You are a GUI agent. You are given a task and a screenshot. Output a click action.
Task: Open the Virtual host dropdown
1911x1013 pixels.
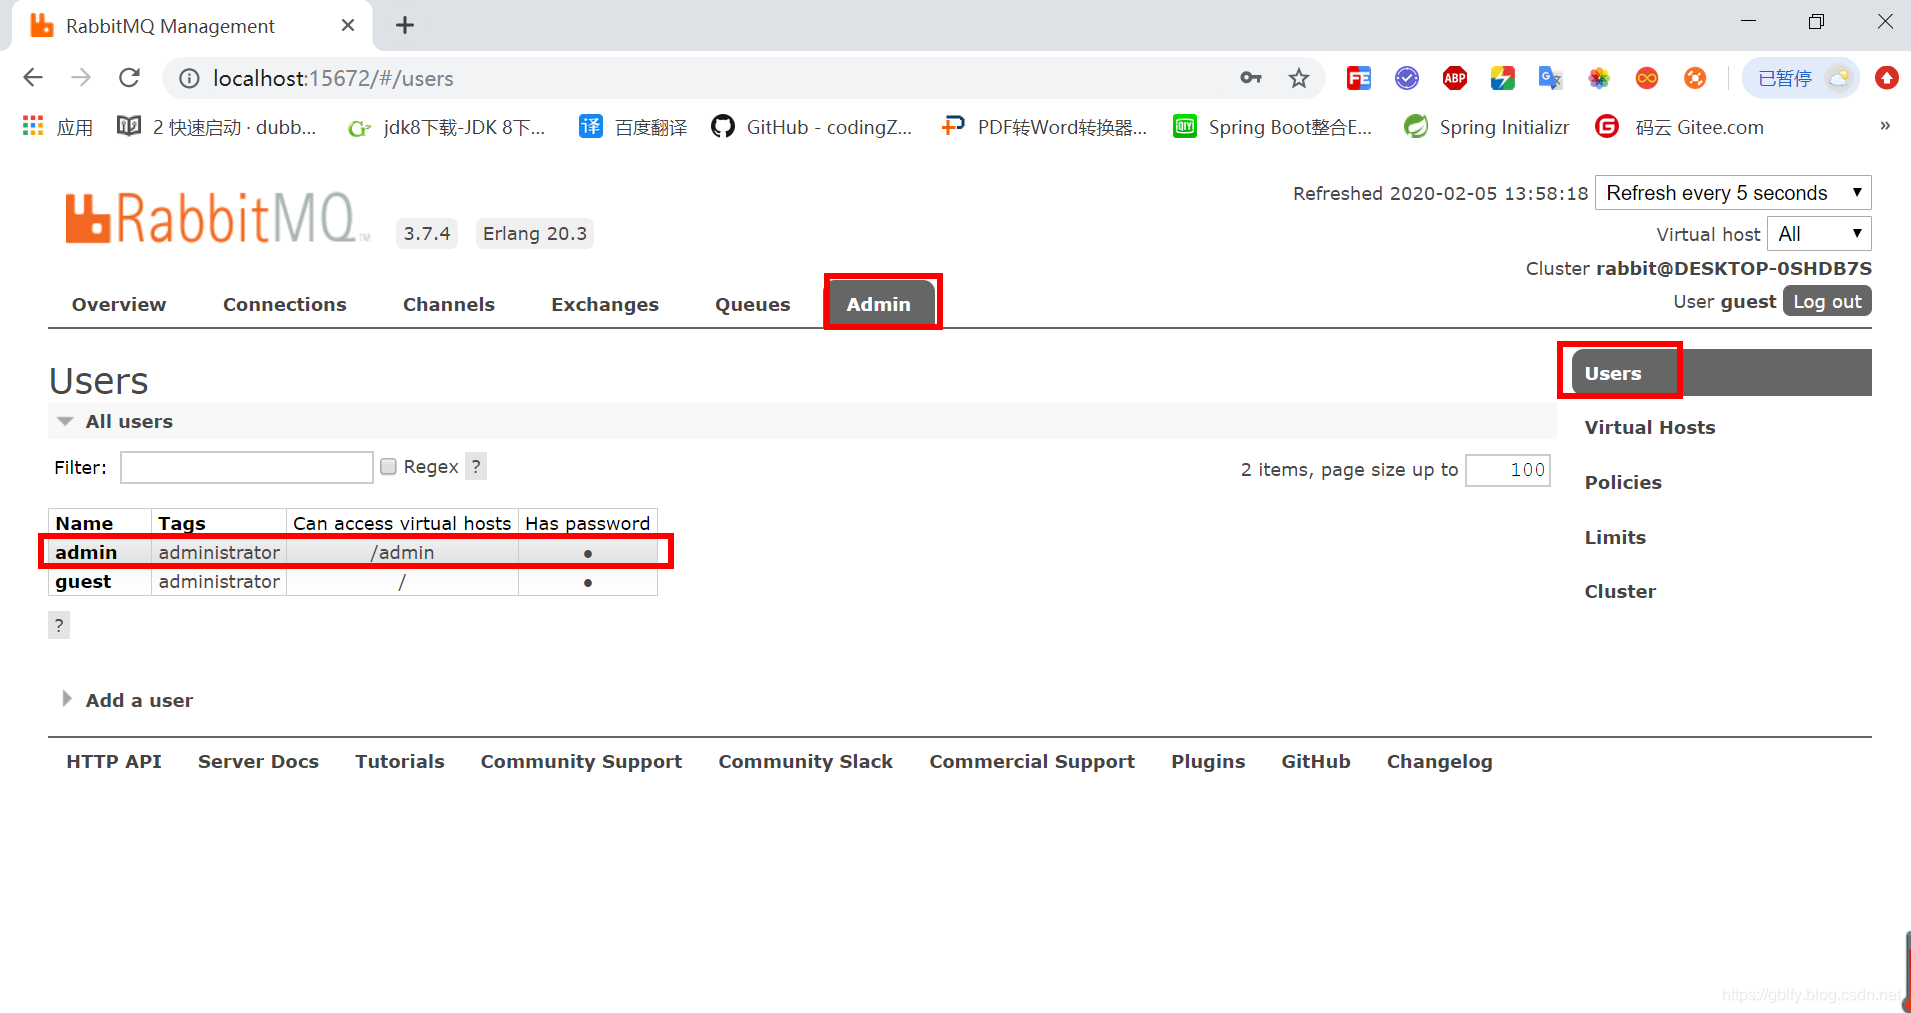pyautogui.click(x=1819, y=234)
